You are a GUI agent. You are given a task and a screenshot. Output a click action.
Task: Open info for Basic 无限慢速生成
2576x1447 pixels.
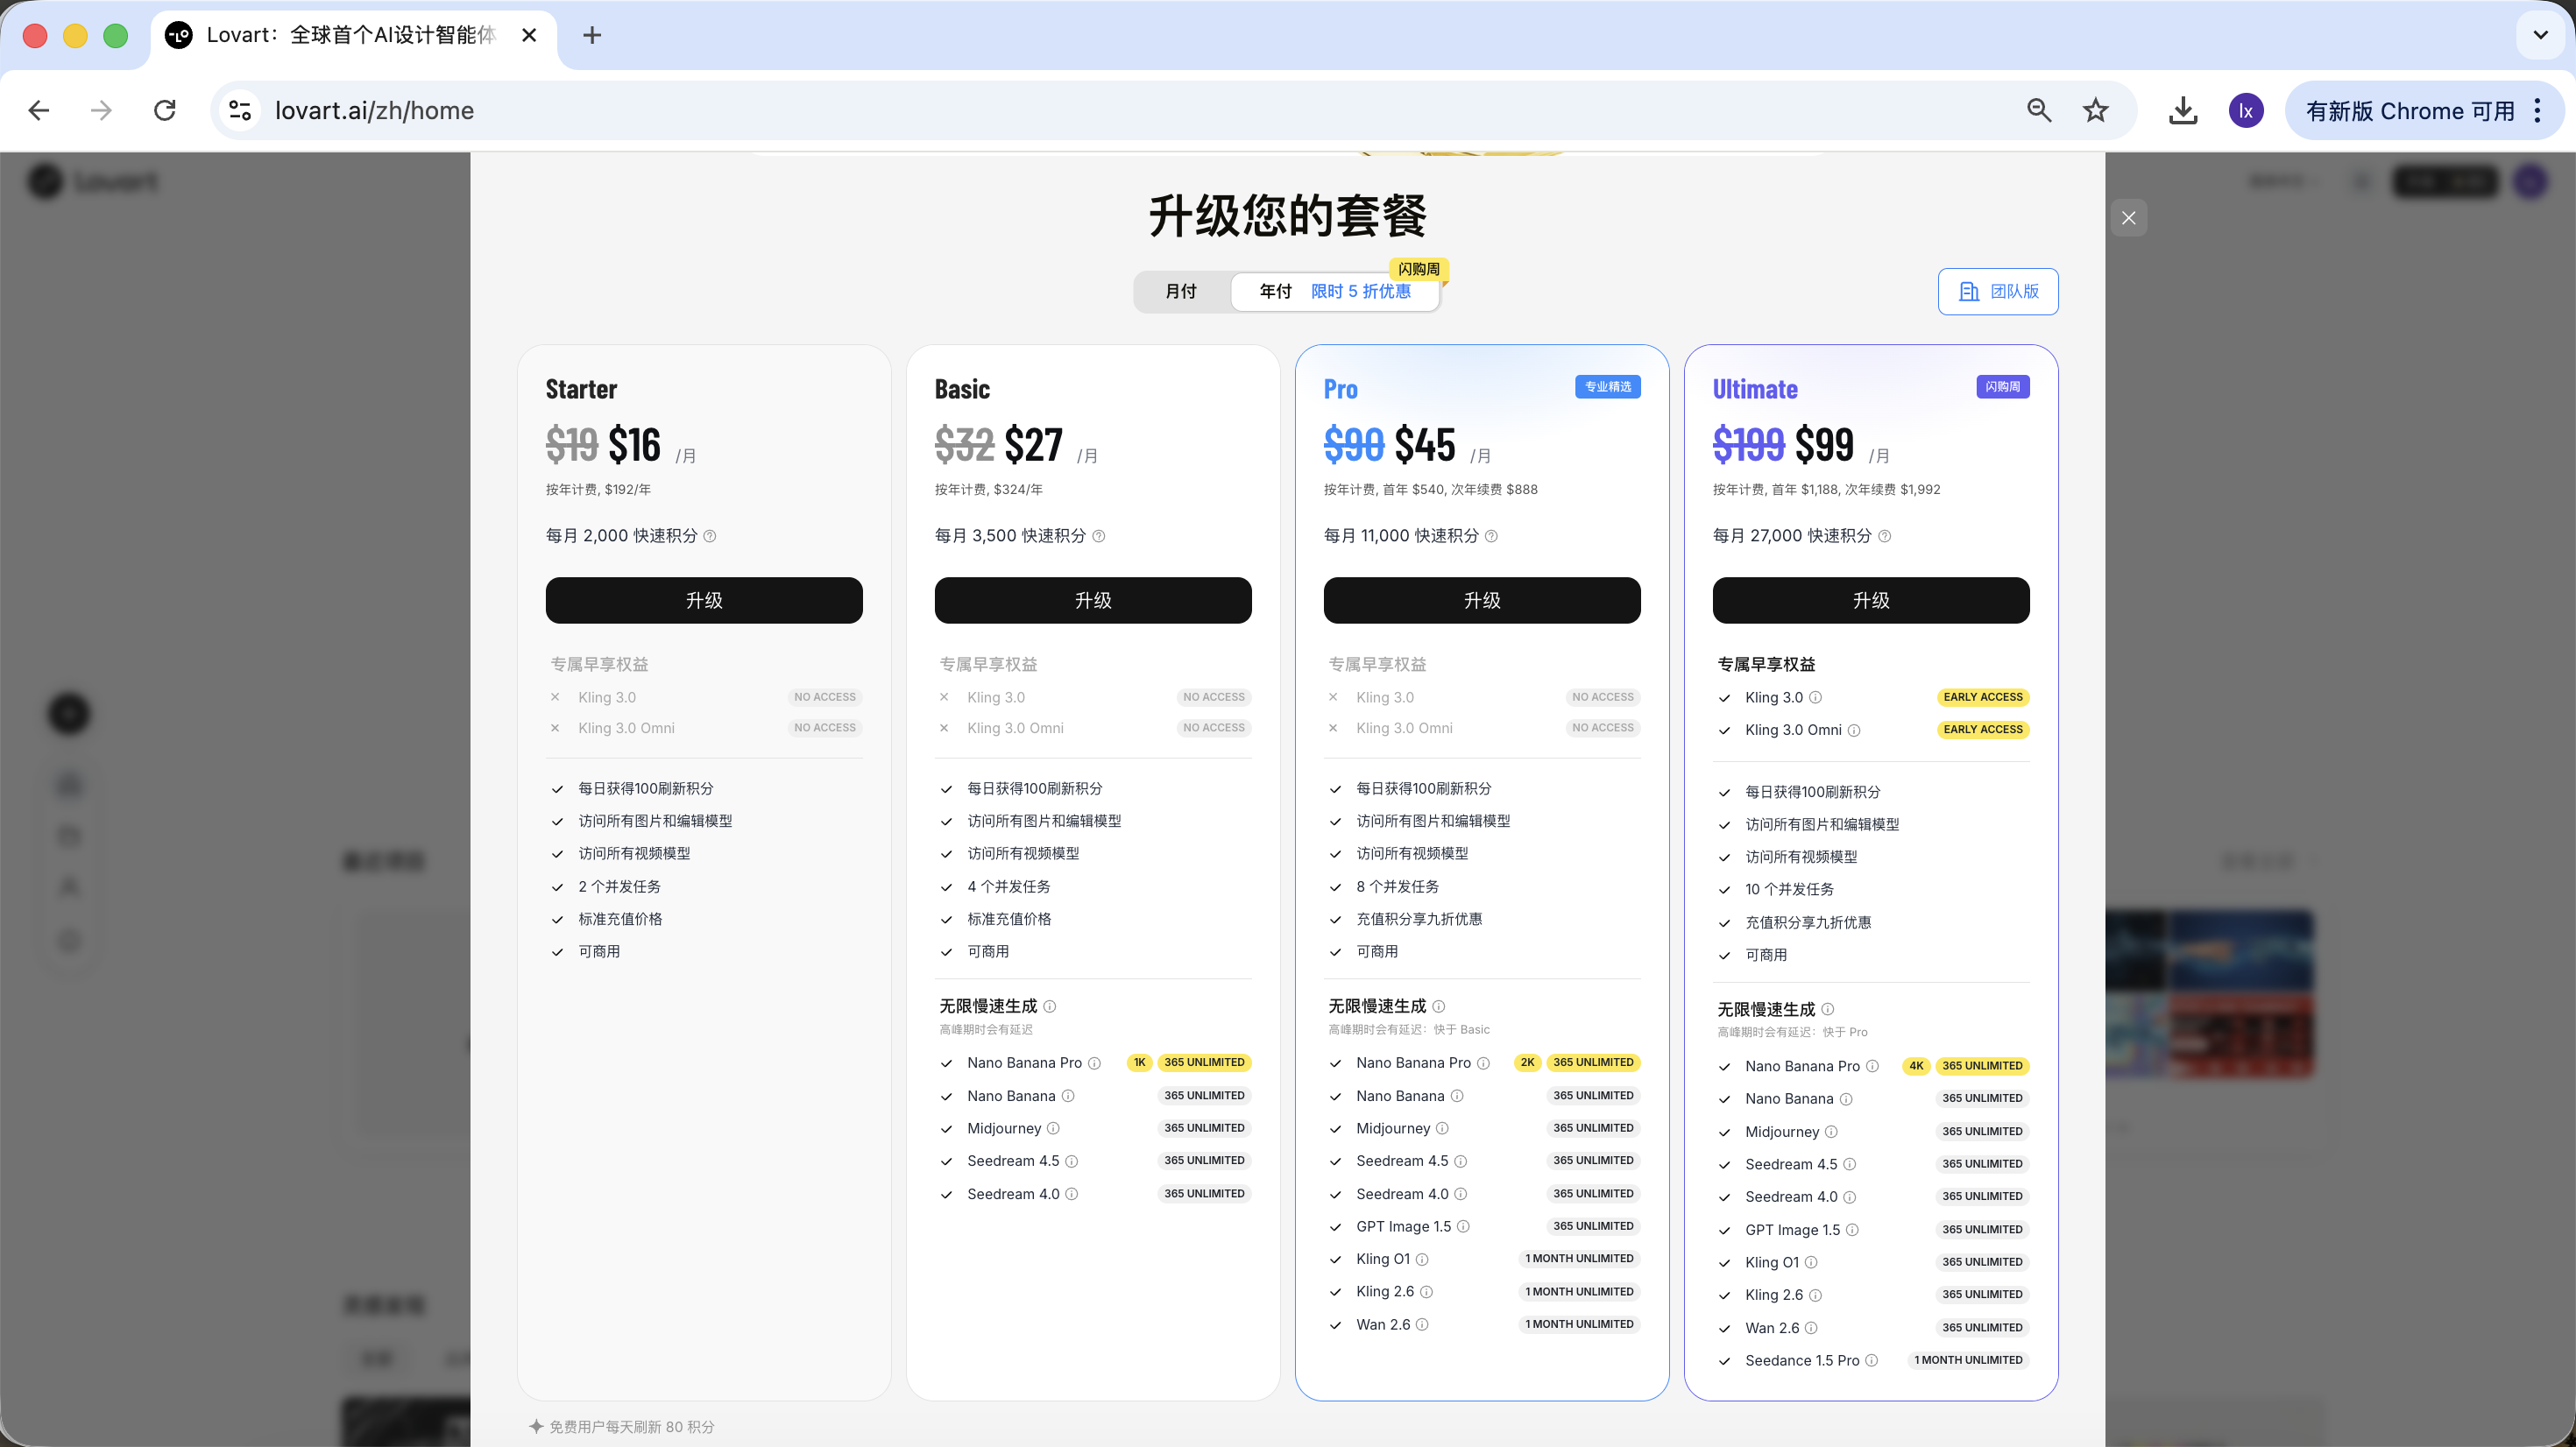1049,1006
